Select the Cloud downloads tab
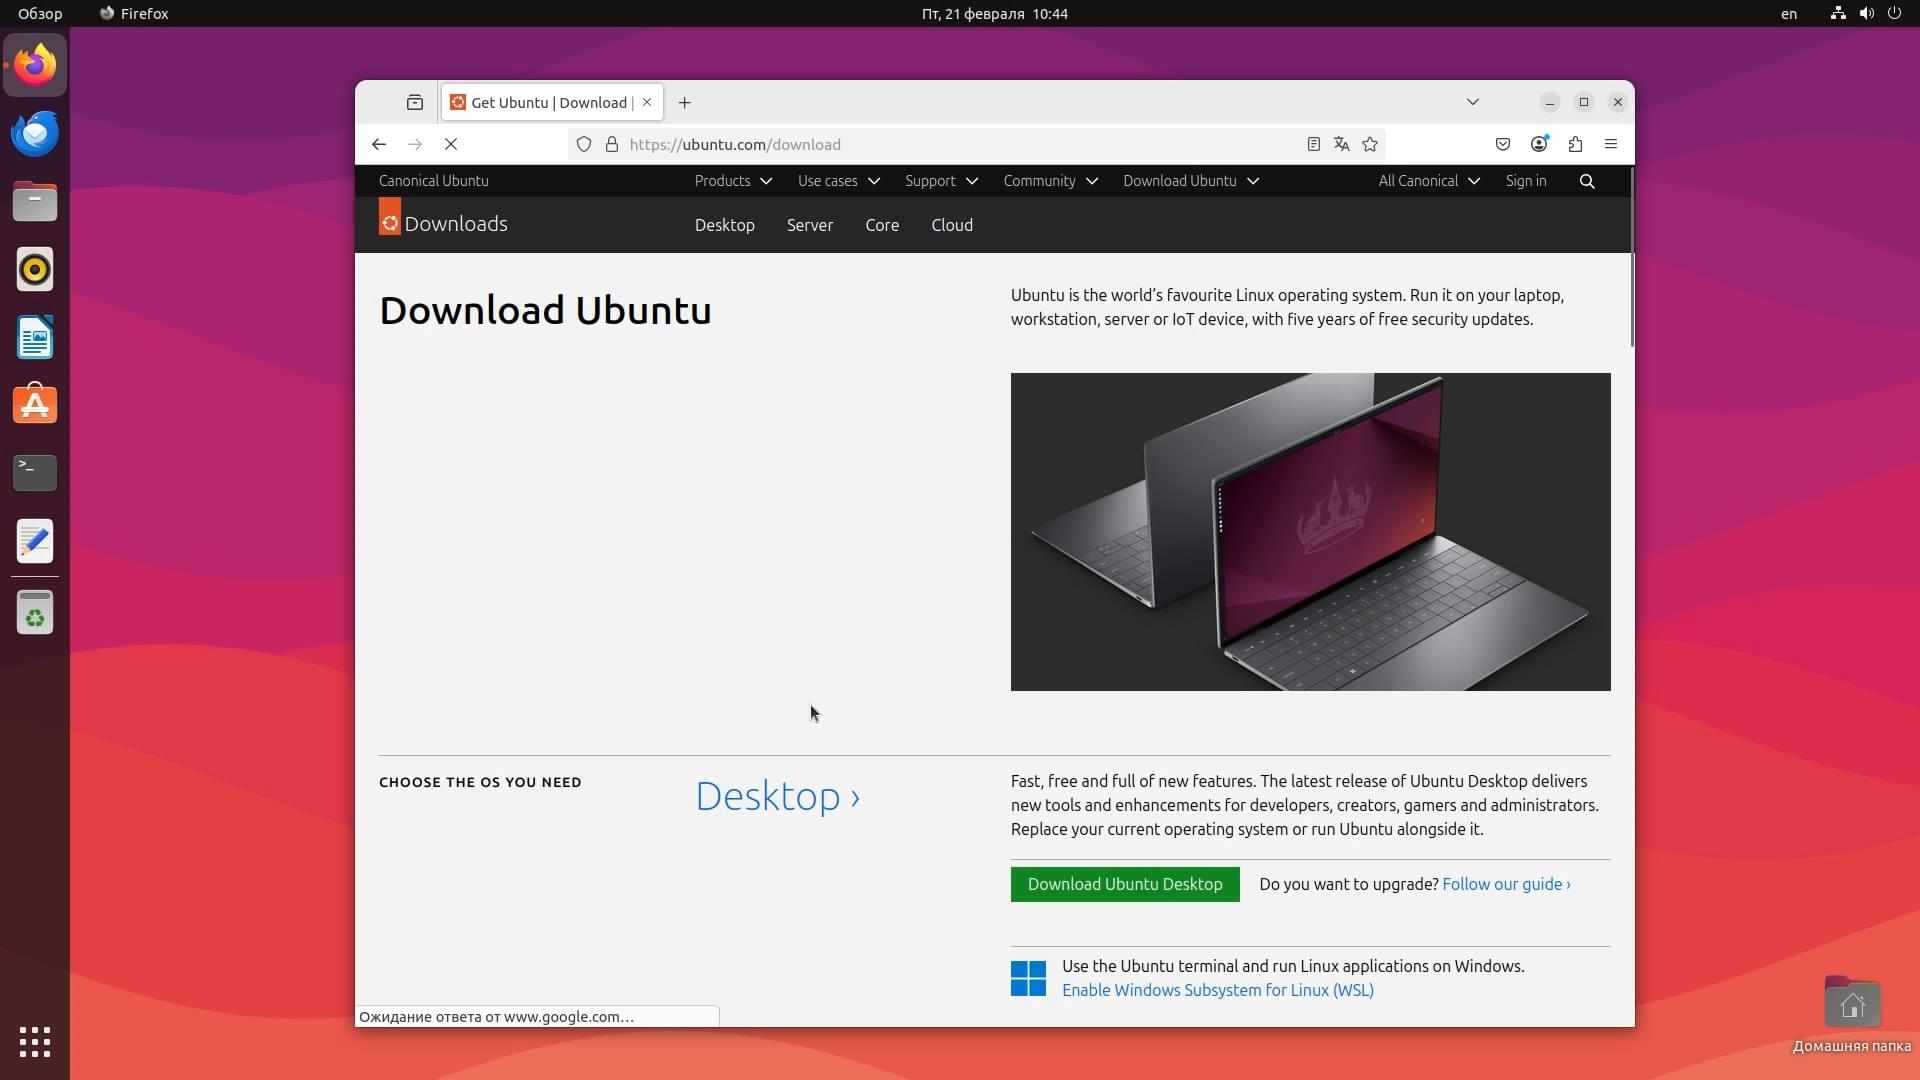Screen dimensions: 1920x1080 point(952,225)
